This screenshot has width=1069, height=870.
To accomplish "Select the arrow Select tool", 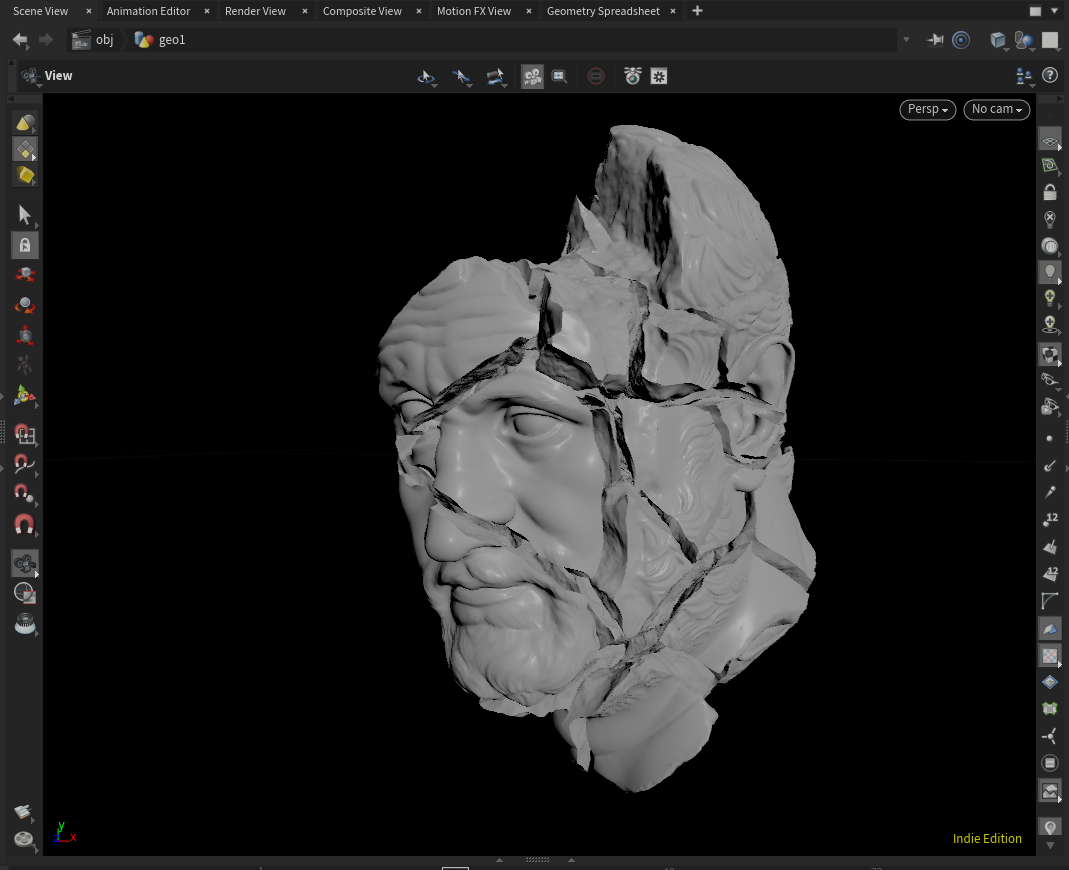I will click(x=25, y=215).
